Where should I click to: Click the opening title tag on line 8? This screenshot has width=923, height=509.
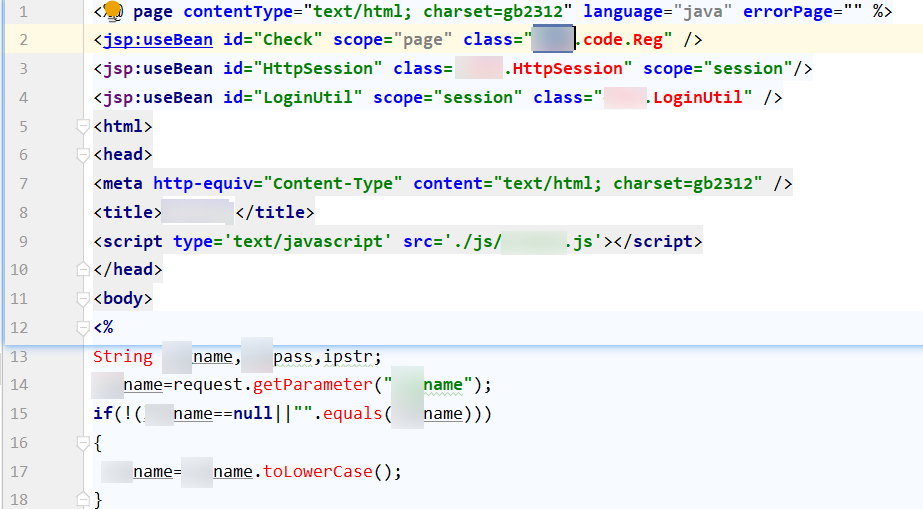(127, 212)
